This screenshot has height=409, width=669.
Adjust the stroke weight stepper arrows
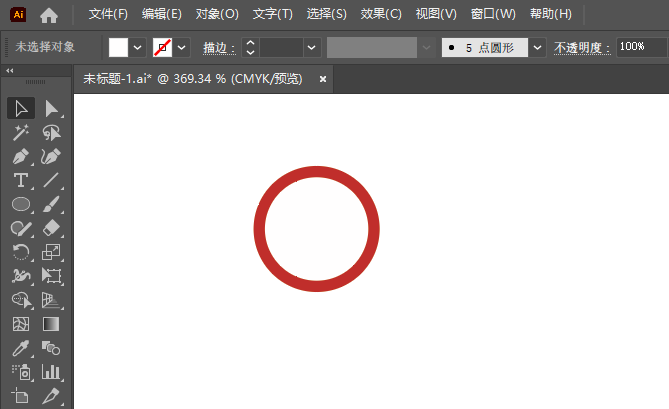[x=250, y=47]
